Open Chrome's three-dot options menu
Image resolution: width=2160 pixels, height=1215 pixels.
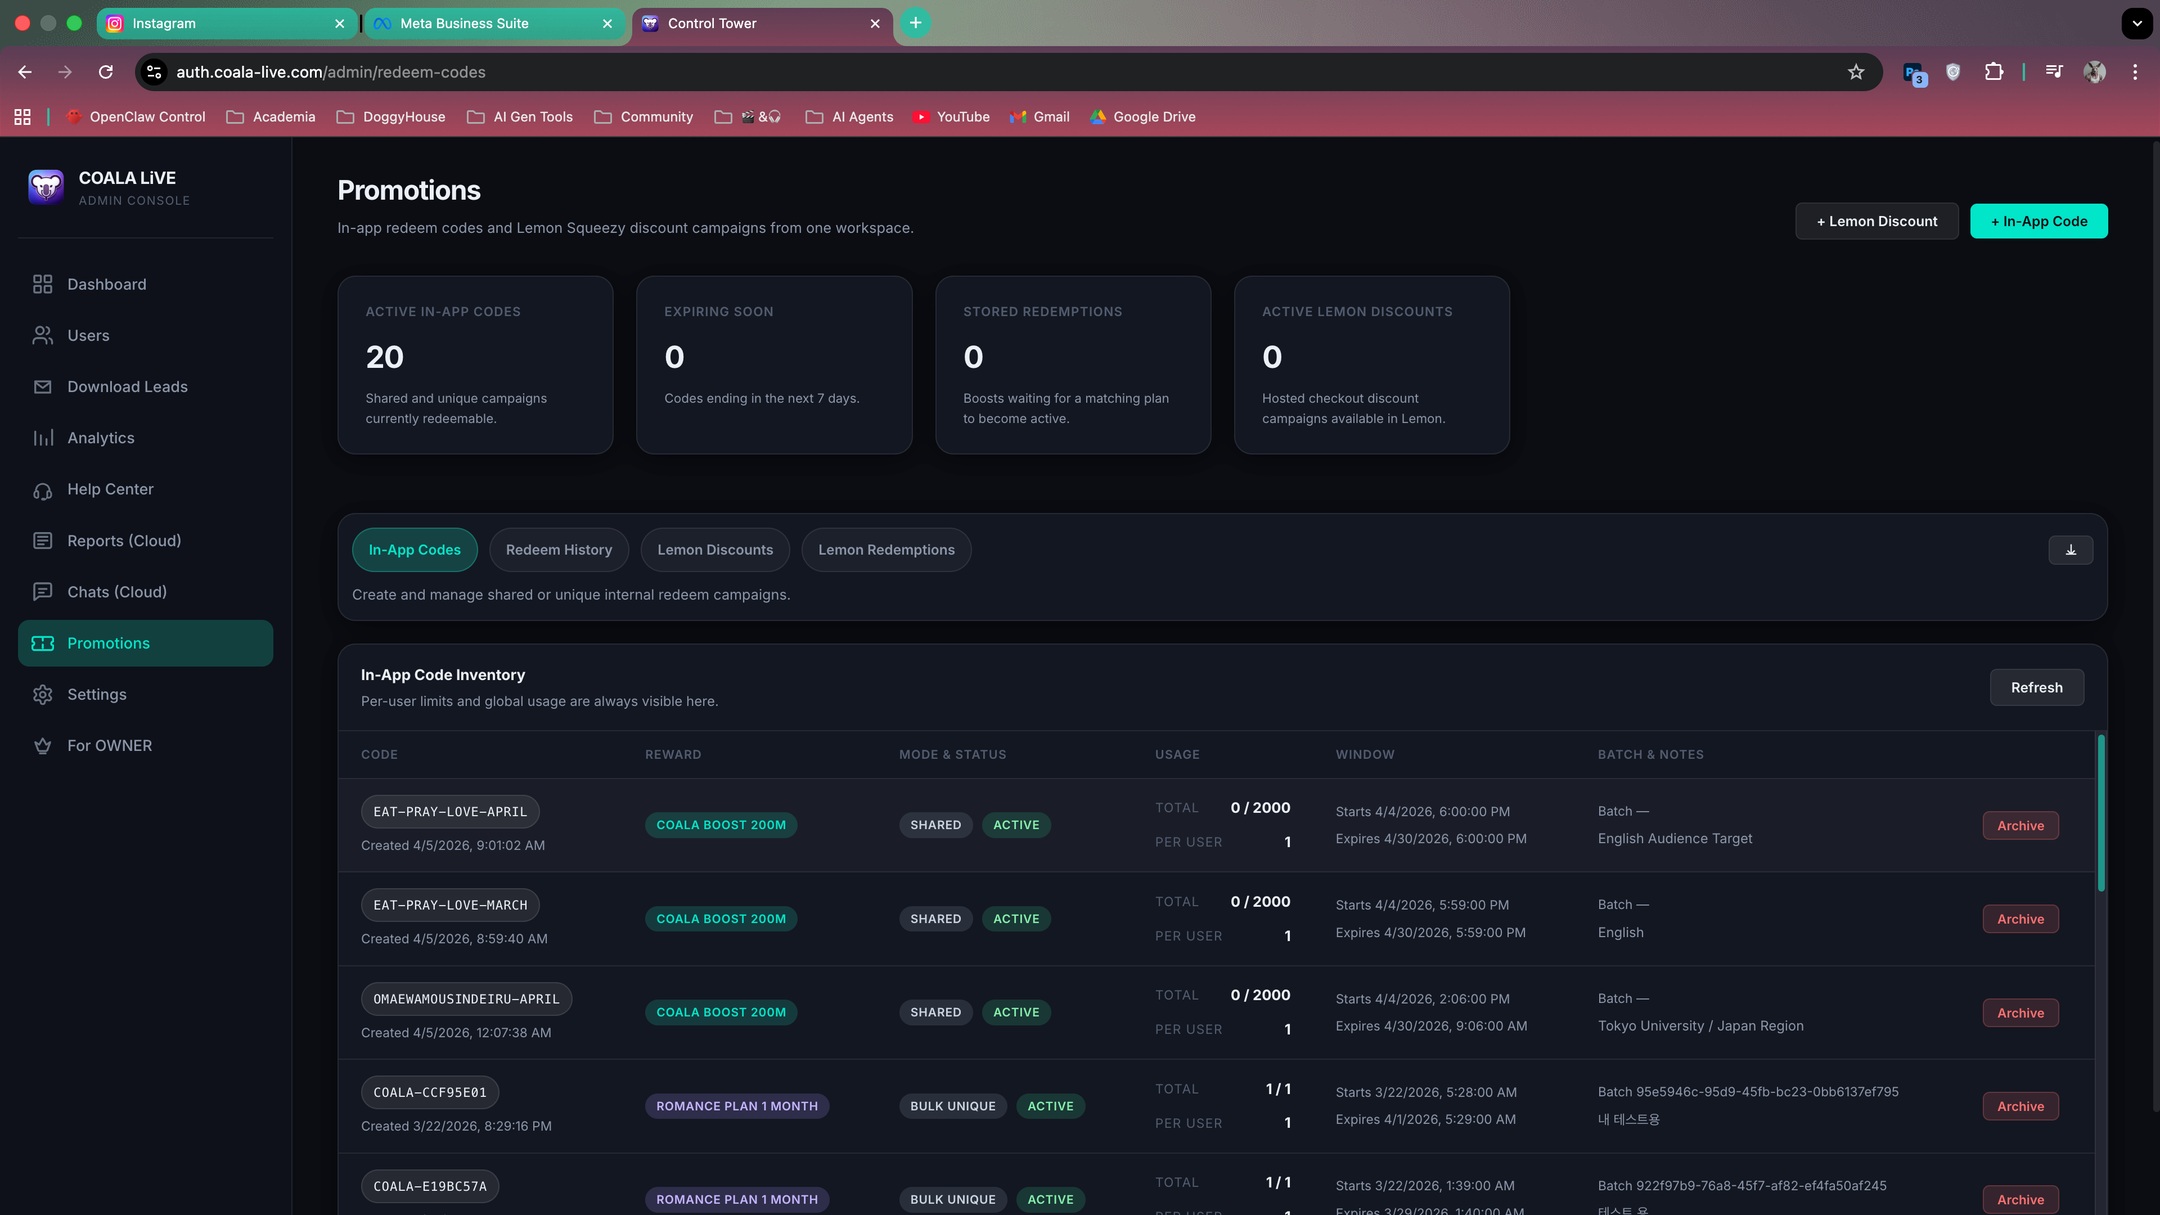(2135, 71)
